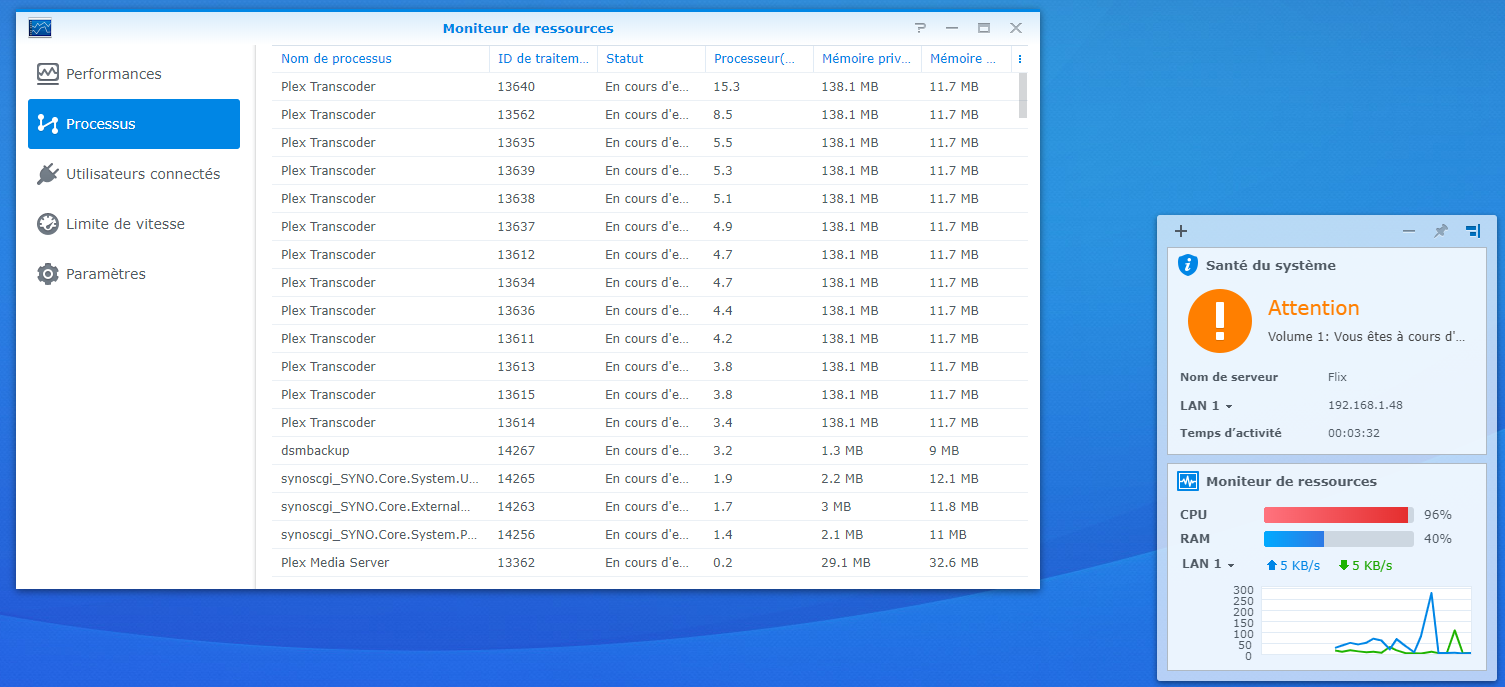Select the process row with ID 13611
The image size is (1505, 687).
(x=650, y=339)
